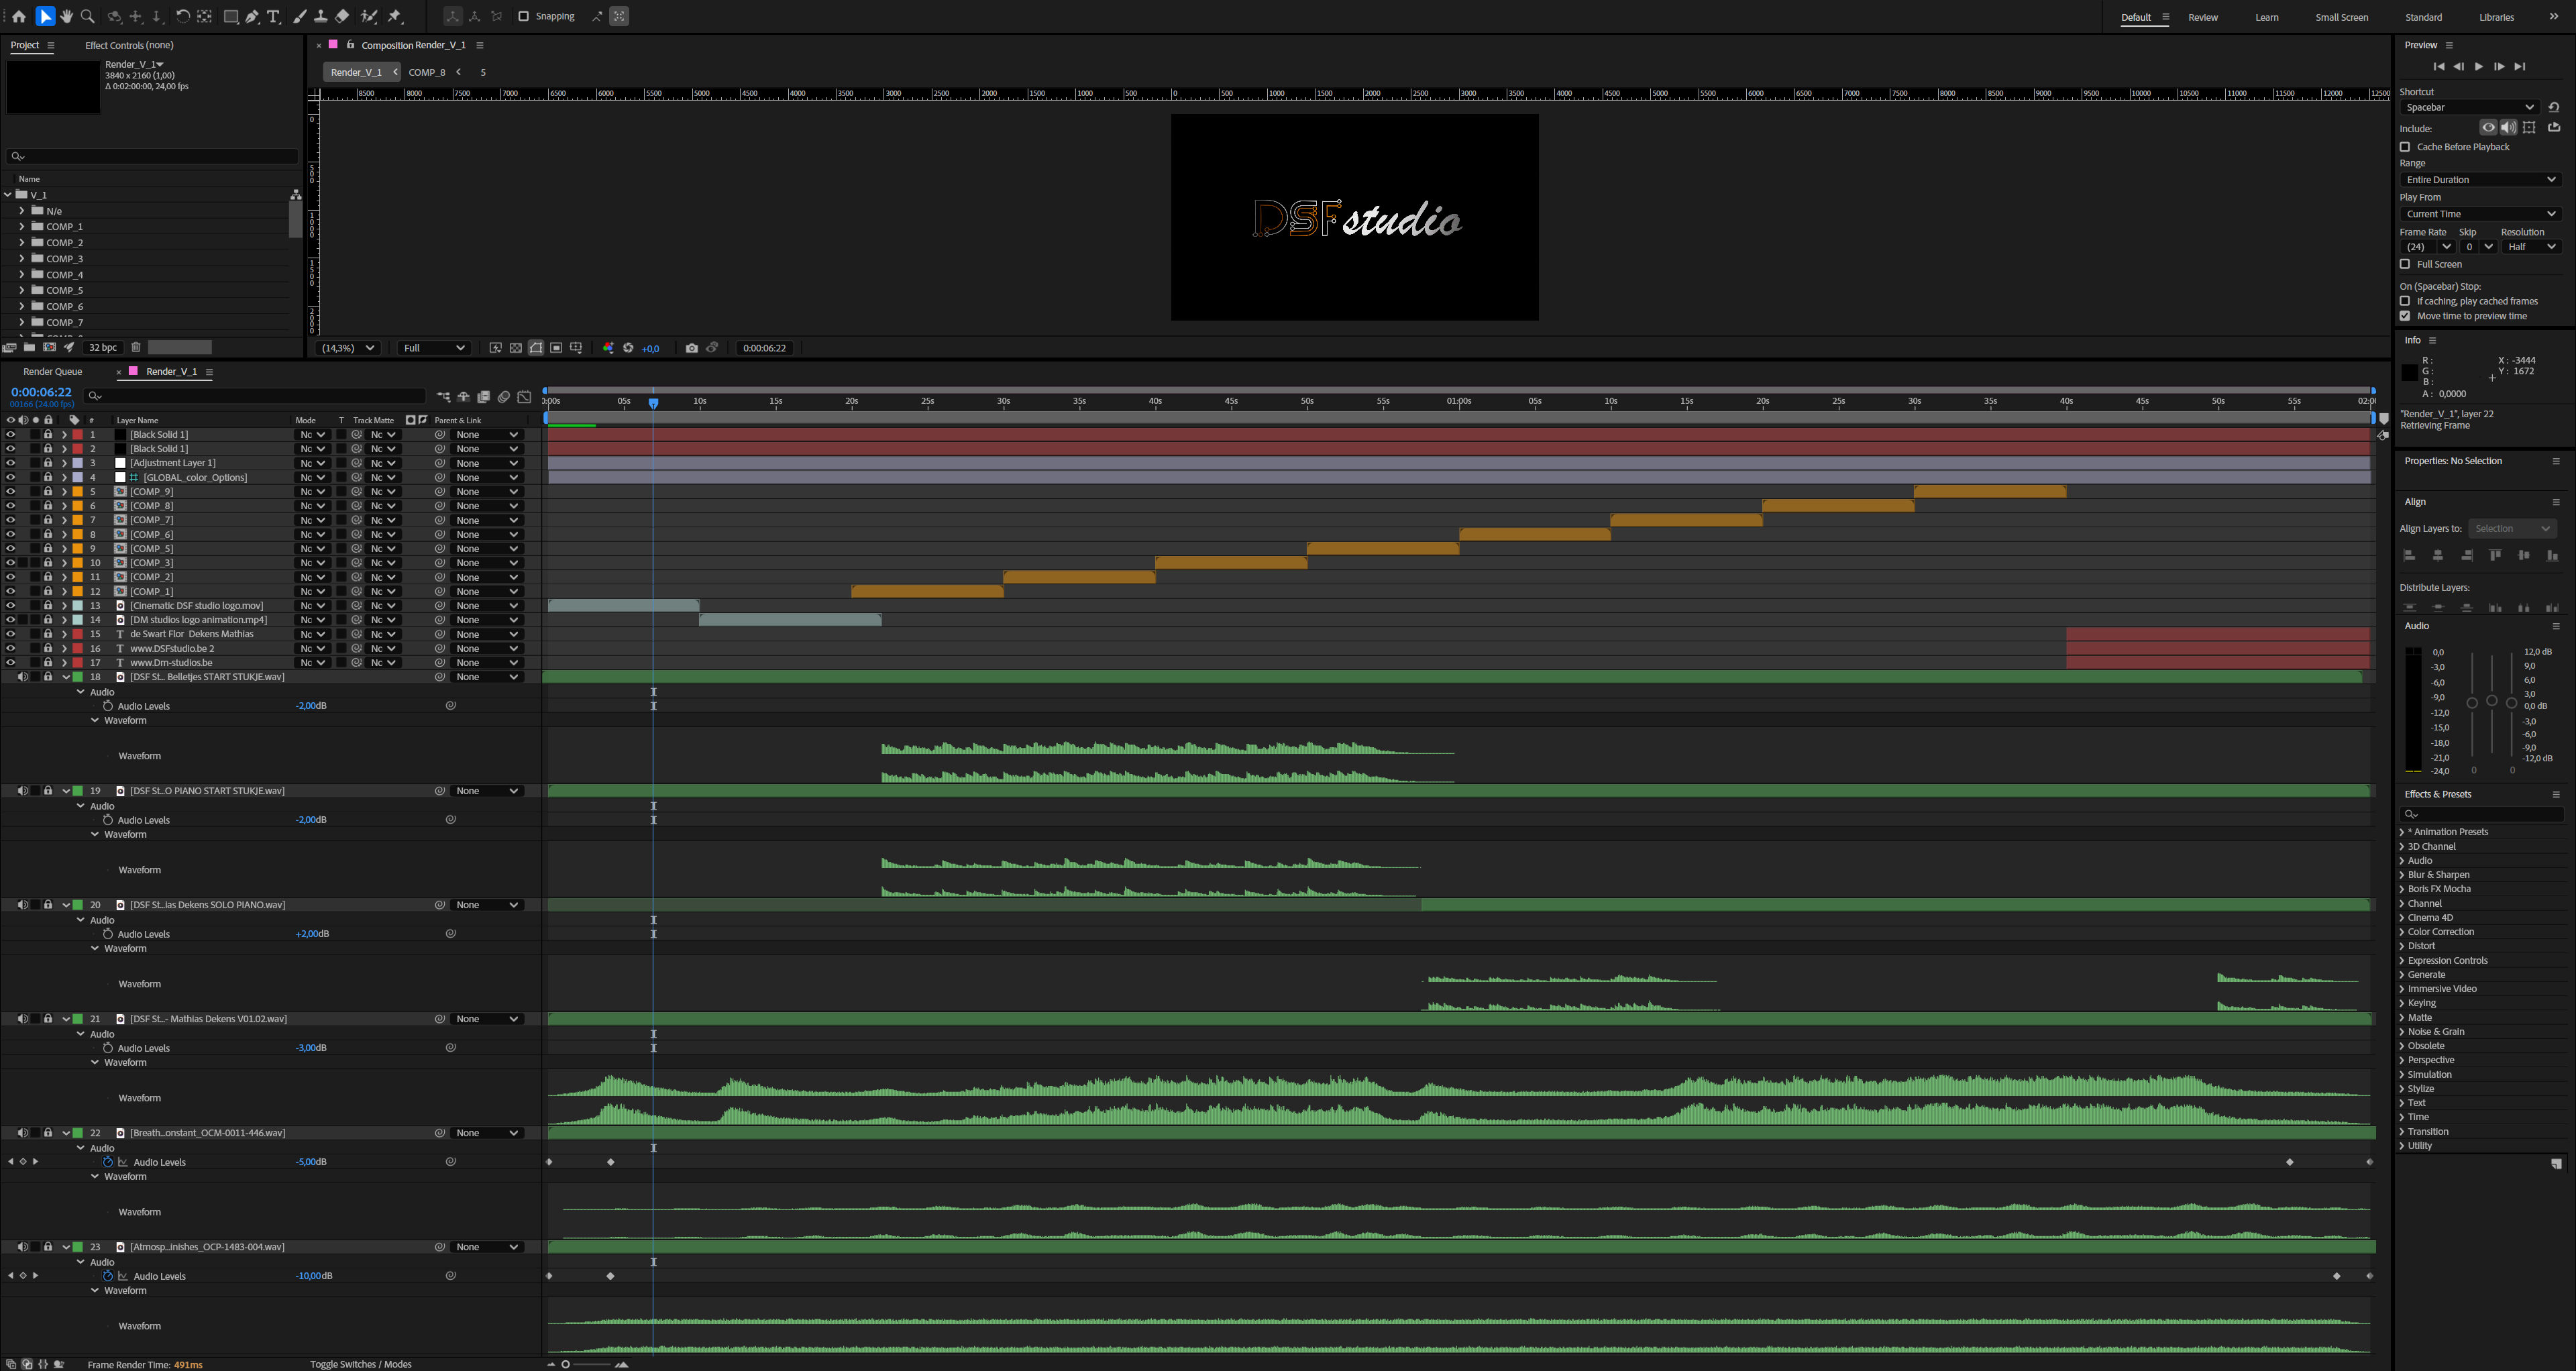Screen dimensions: 2576x1371
Task: Open the viewer magnification dropdown (14,3%)
Action: coord(347,348)
